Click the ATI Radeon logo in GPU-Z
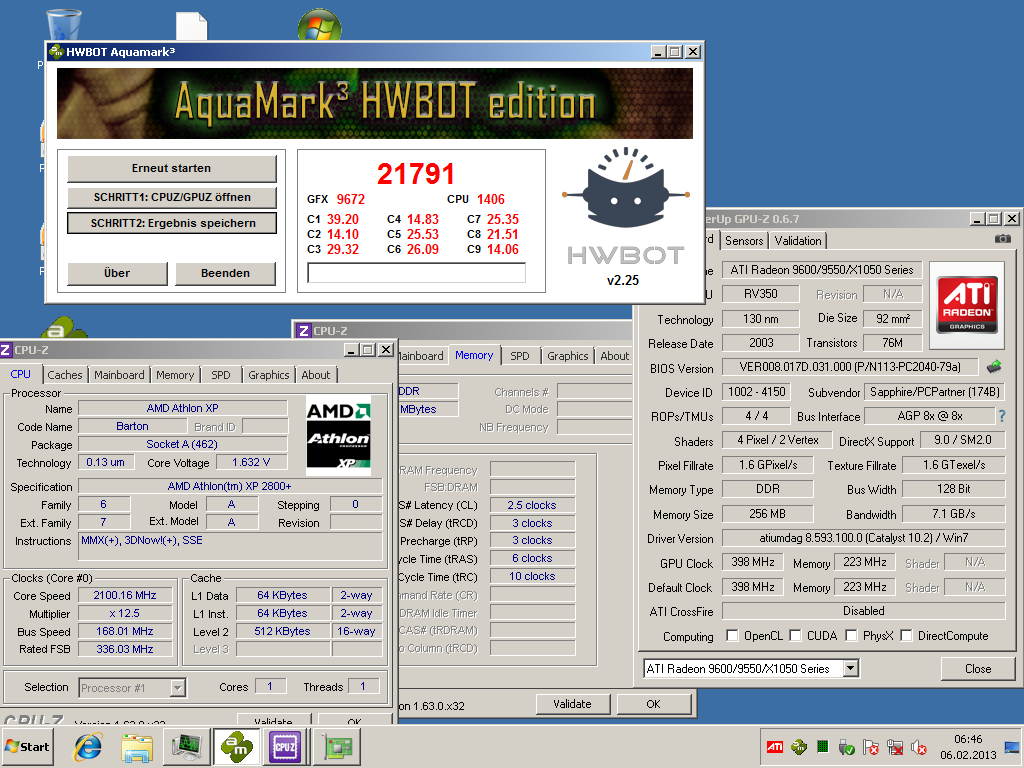Image resolution: width=1024 pixels, height=768 pixels. pos(967,304)
